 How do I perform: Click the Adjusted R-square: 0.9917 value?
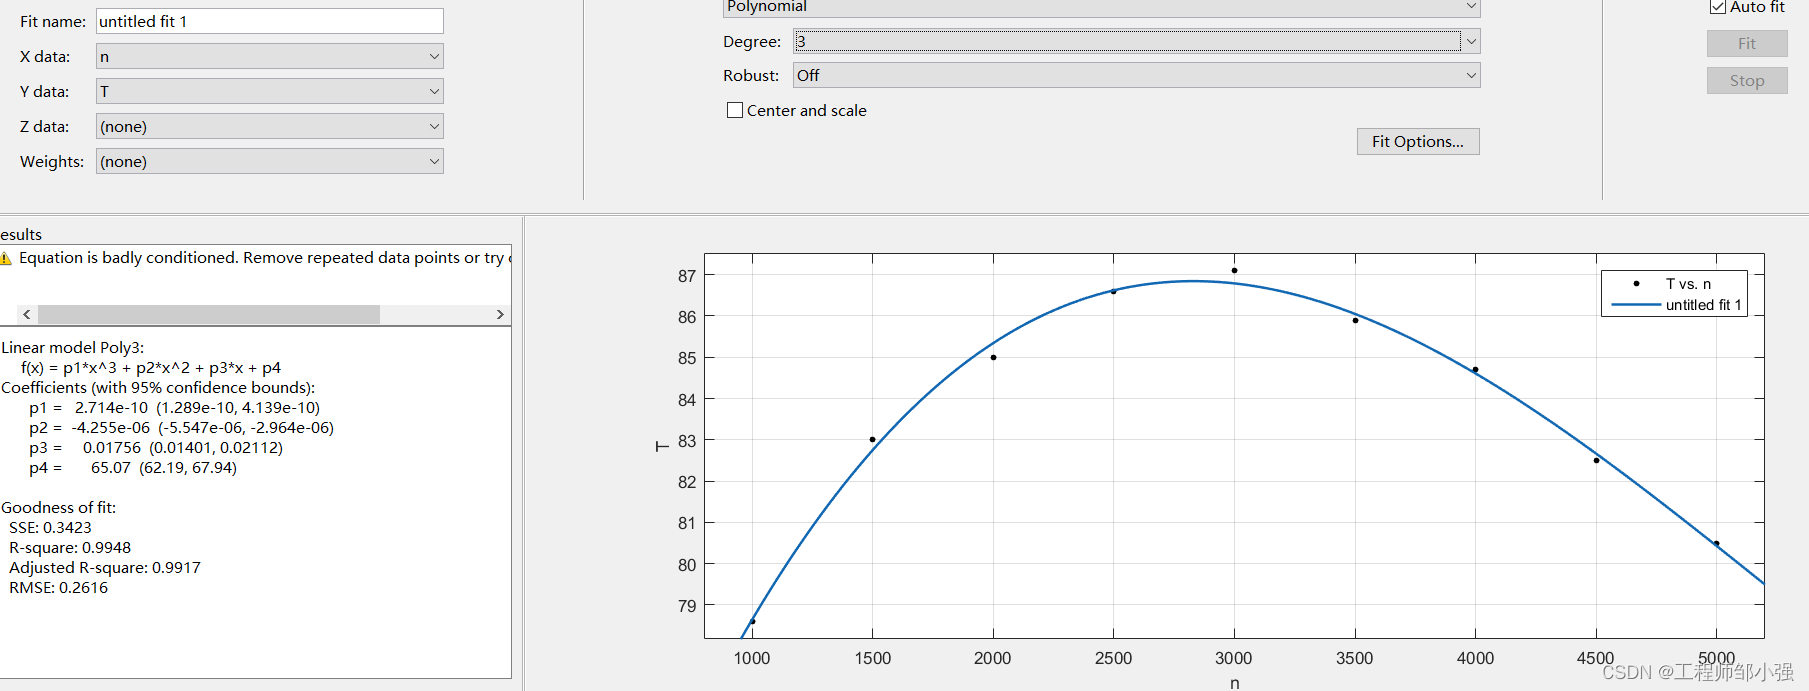click(x=105, y=568)
